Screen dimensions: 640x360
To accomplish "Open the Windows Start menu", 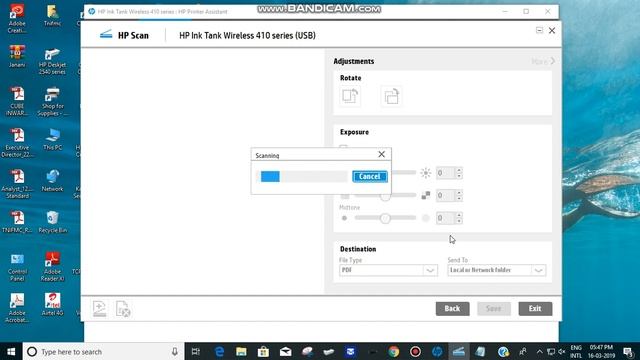I will point(11,351).
